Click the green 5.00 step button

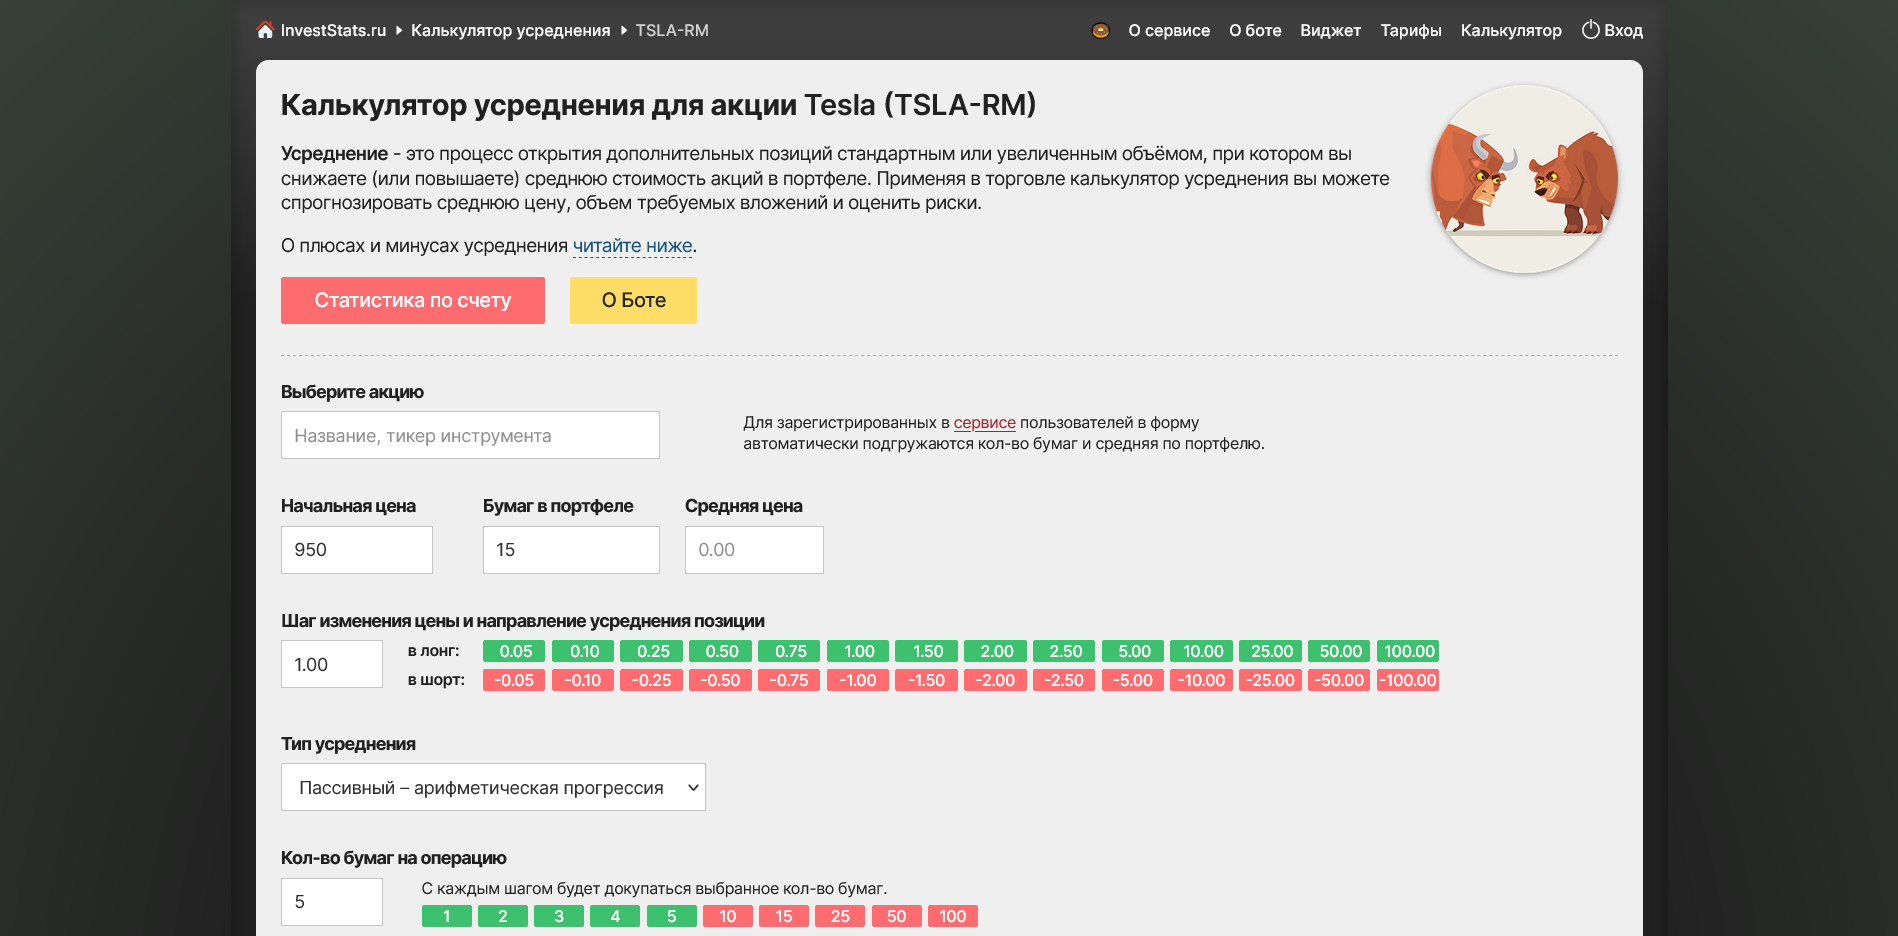1133,651
